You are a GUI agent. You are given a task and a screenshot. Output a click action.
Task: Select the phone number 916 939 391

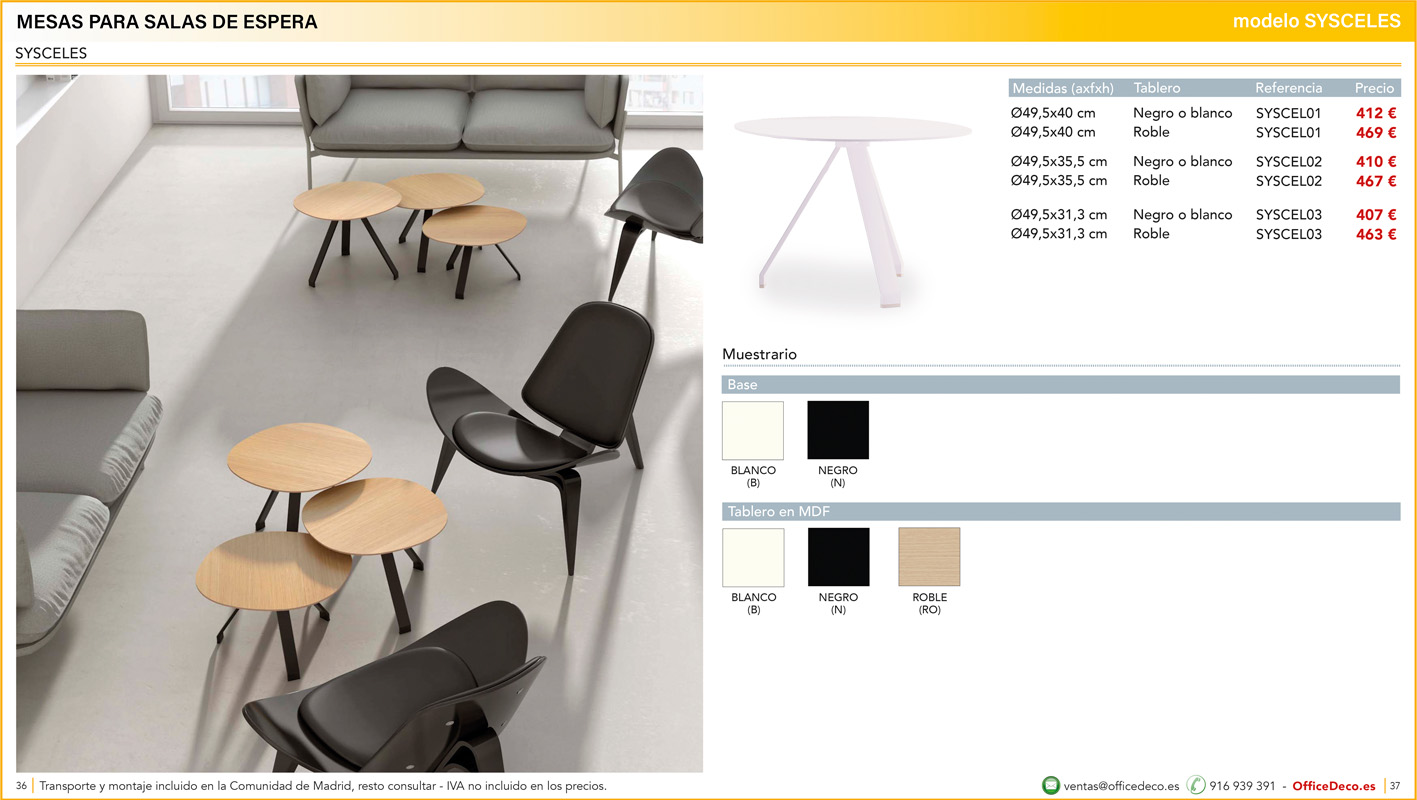click(1242, 786)
